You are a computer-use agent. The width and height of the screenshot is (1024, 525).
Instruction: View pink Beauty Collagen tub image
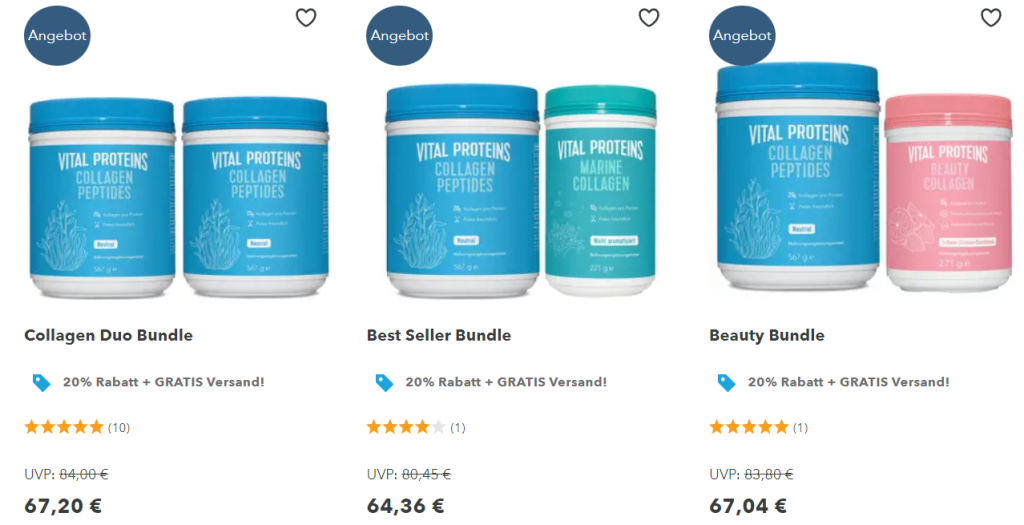(x=948, y=193)
